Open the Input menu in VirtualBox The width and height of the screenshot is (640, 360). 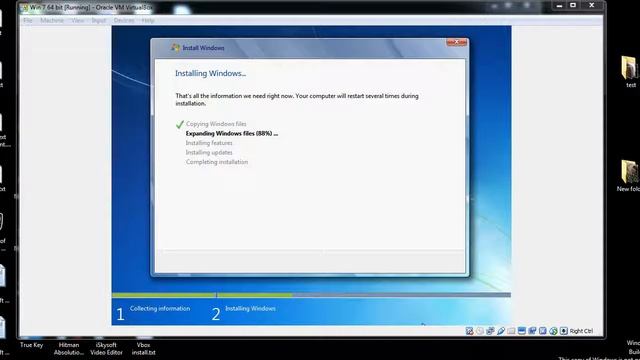(x=98, y=20)
